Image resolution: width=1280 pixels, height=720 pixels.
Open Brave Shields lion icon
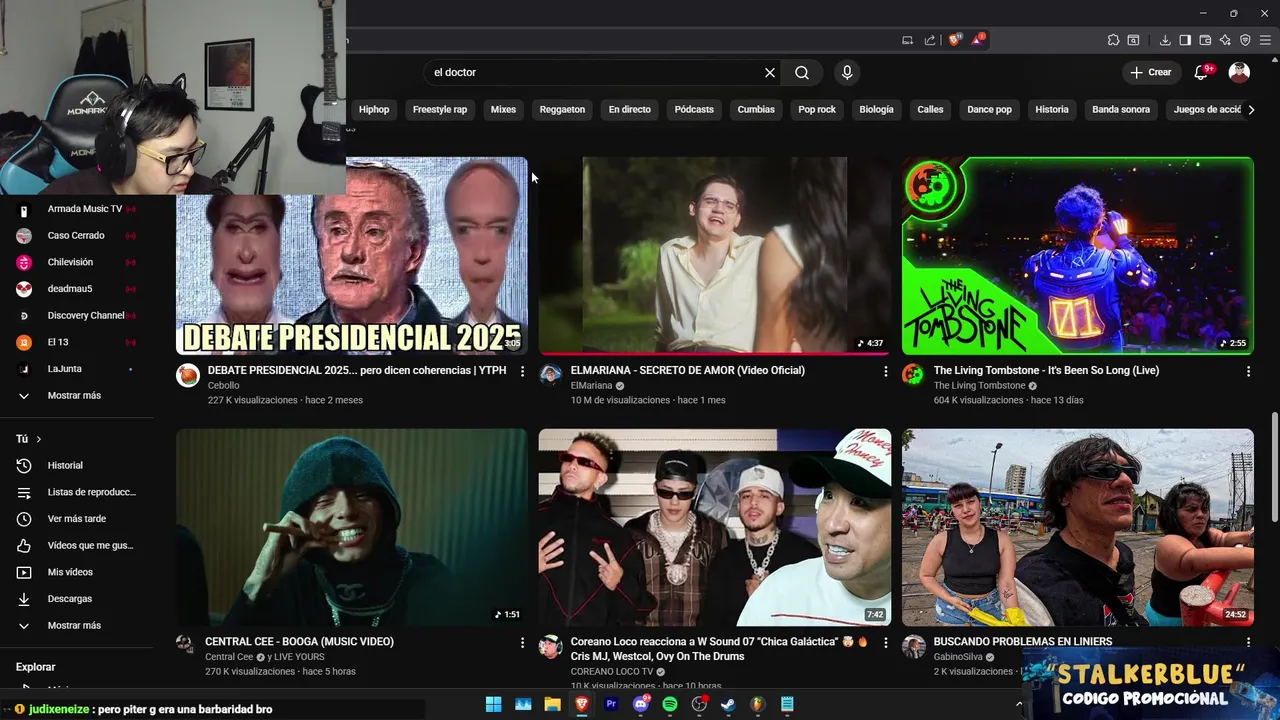tap(955, 40)
